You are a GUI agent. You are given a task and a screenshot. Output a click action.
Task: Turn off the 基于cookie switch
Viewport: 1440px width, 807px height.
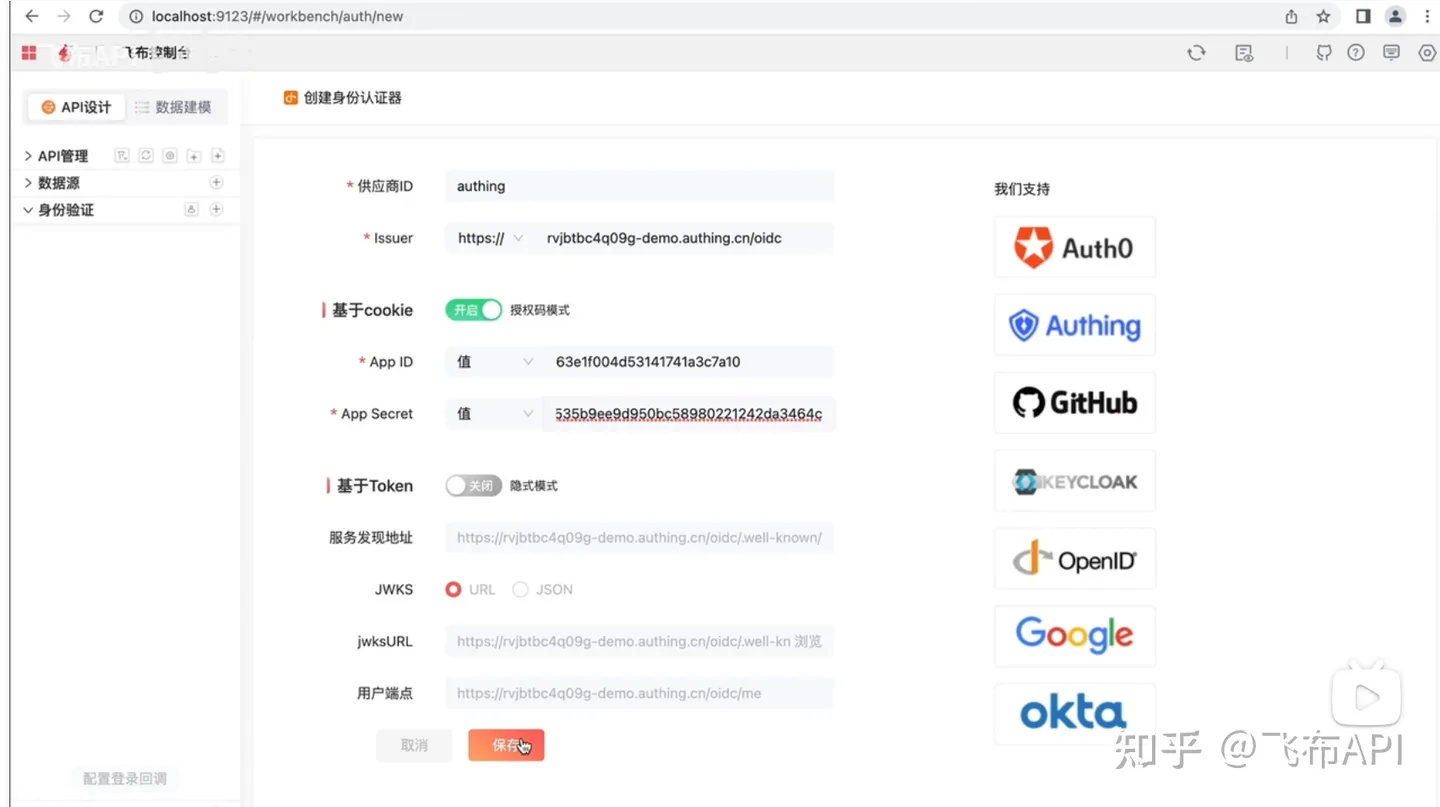click(x=473, y=310)
